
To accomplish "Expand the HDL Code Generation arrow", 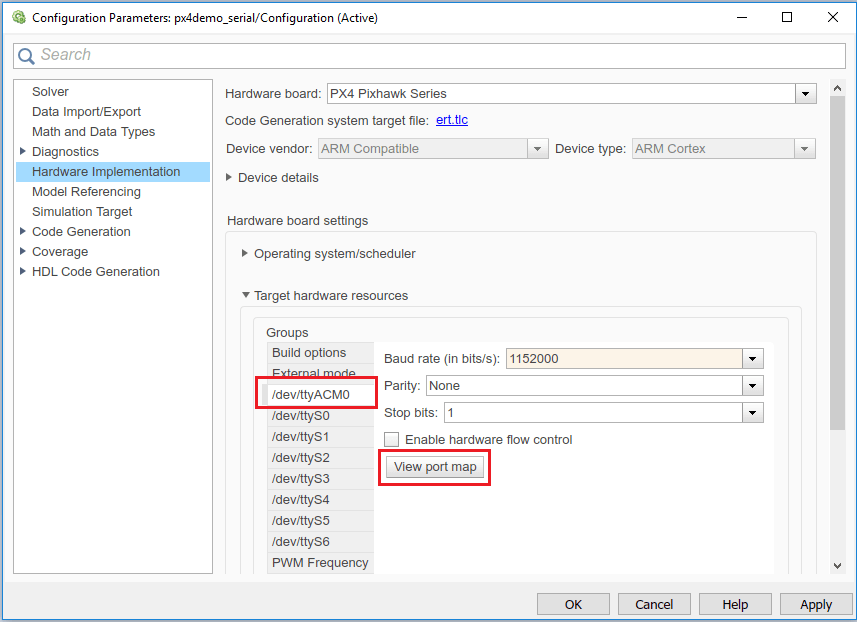I will pos(22,271).
